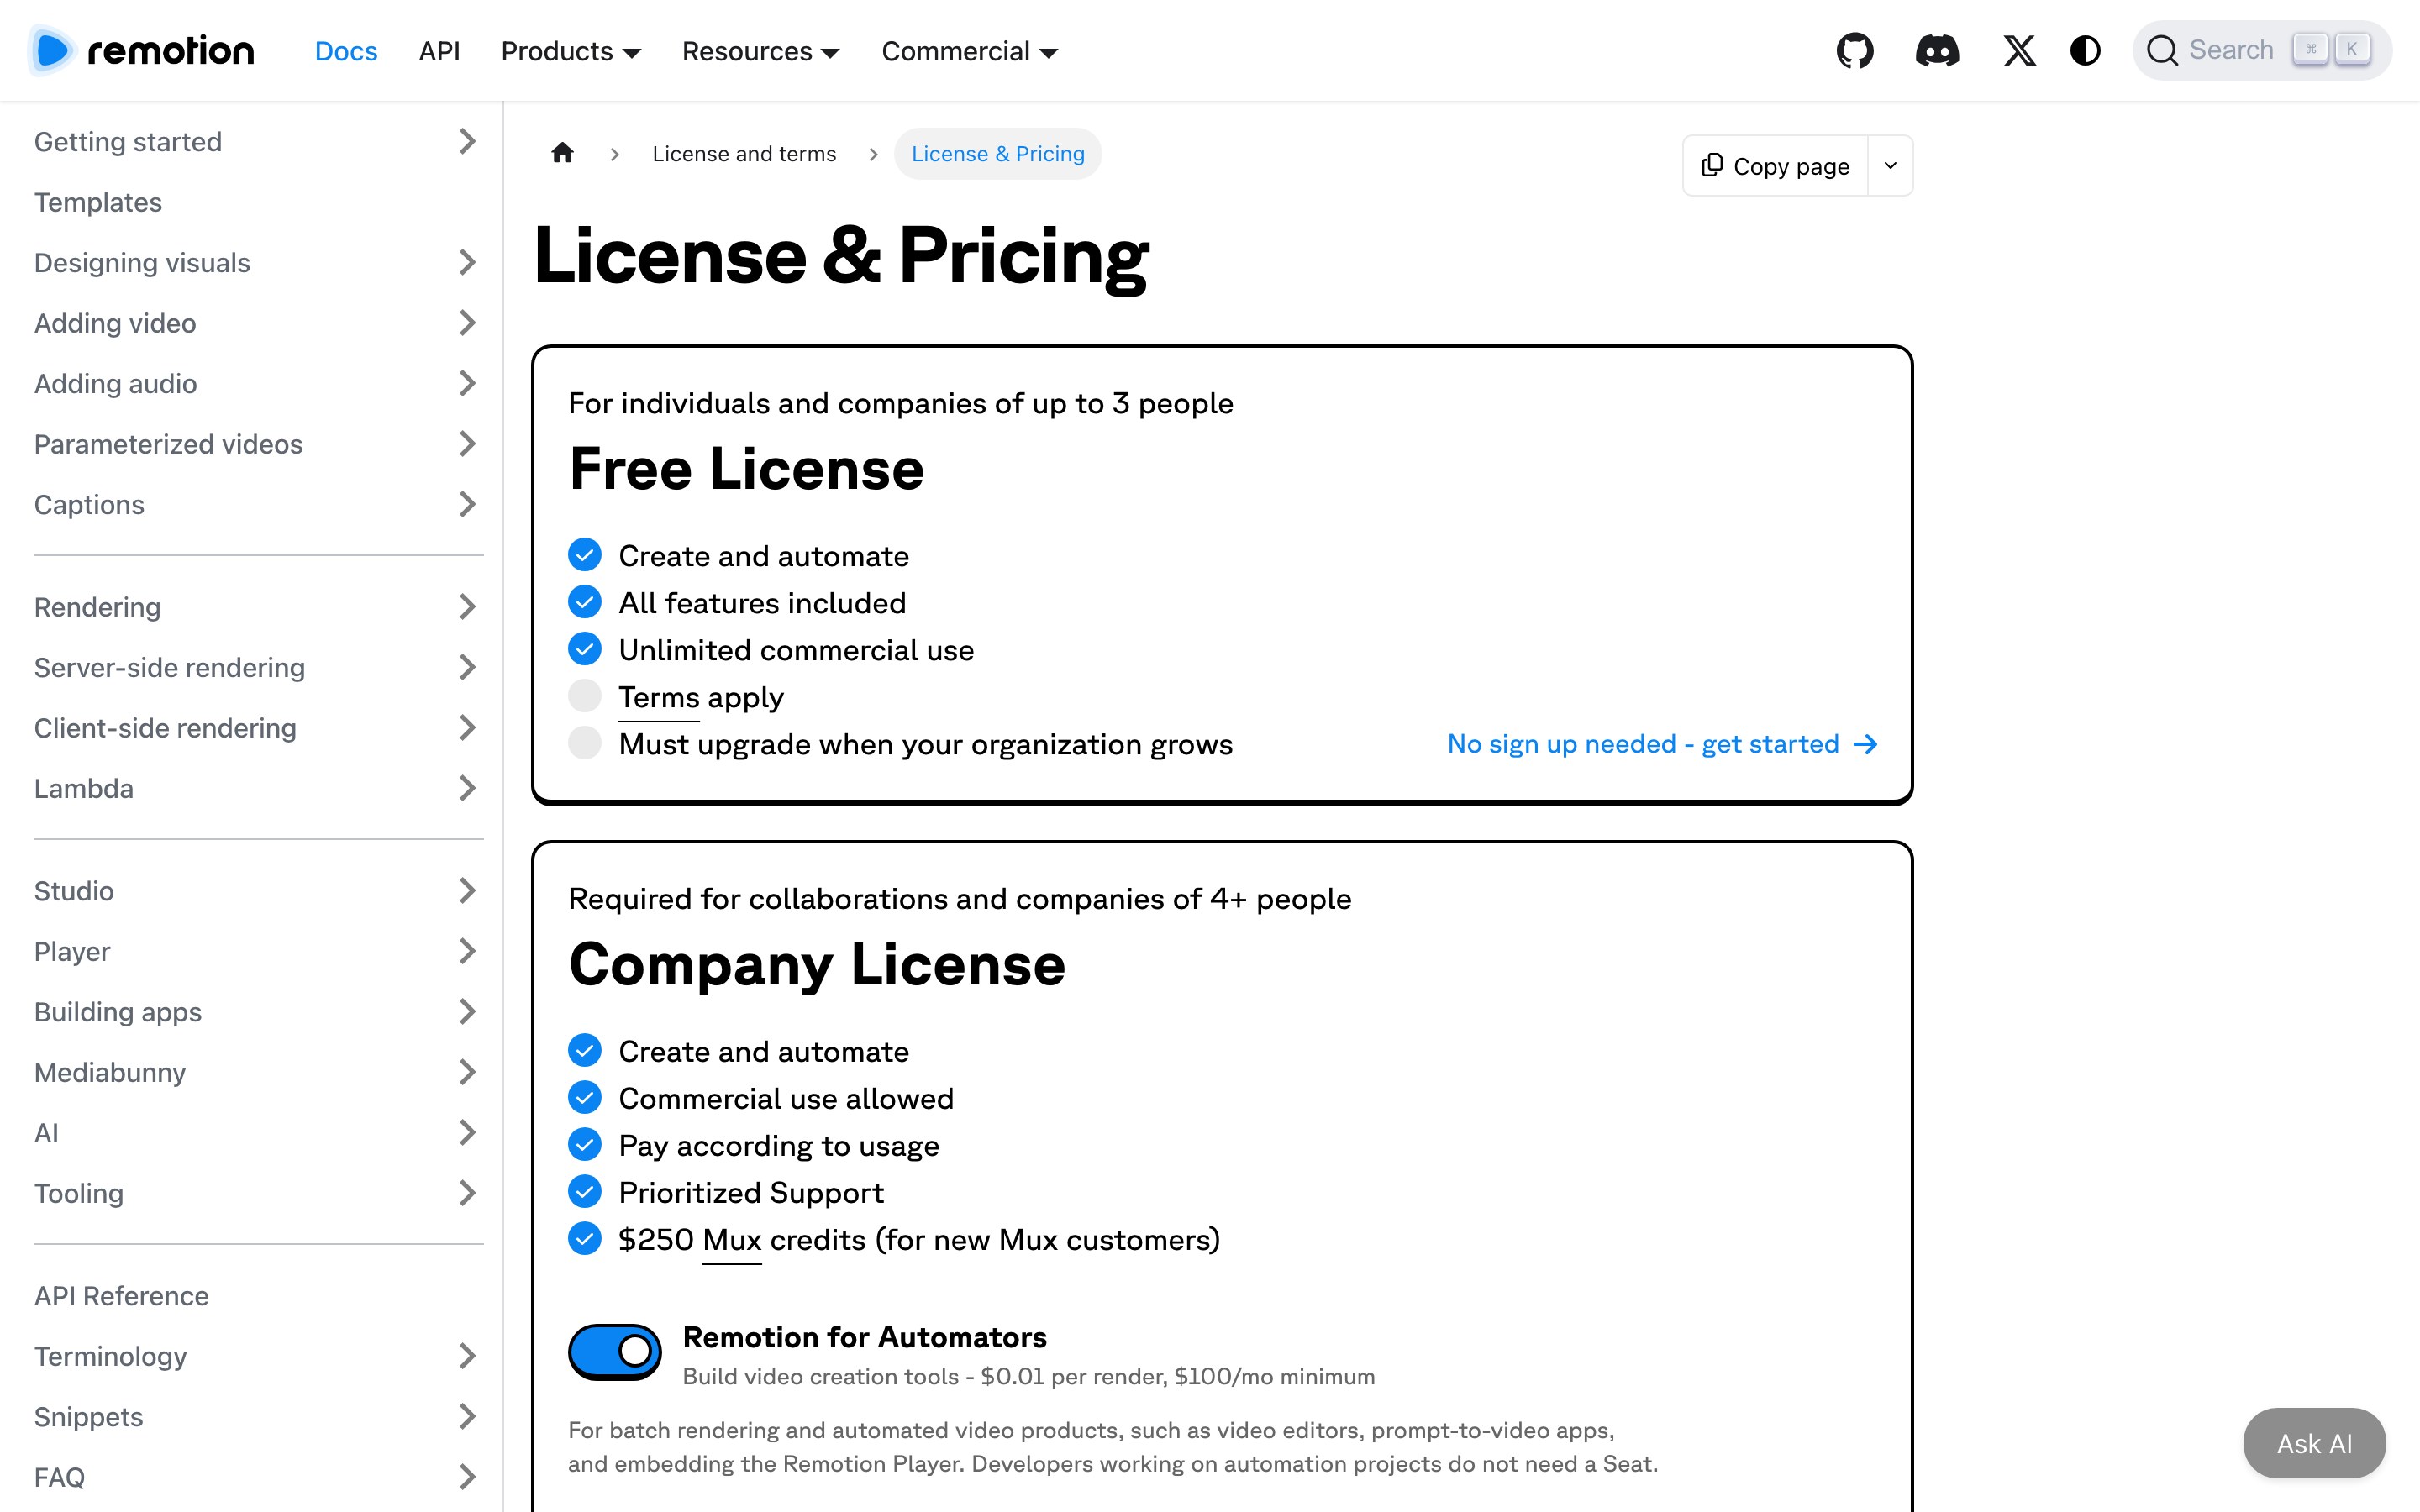Click the search magnifier icon
Screen dimensions: 2420x1512
[x=2162, y=51]
